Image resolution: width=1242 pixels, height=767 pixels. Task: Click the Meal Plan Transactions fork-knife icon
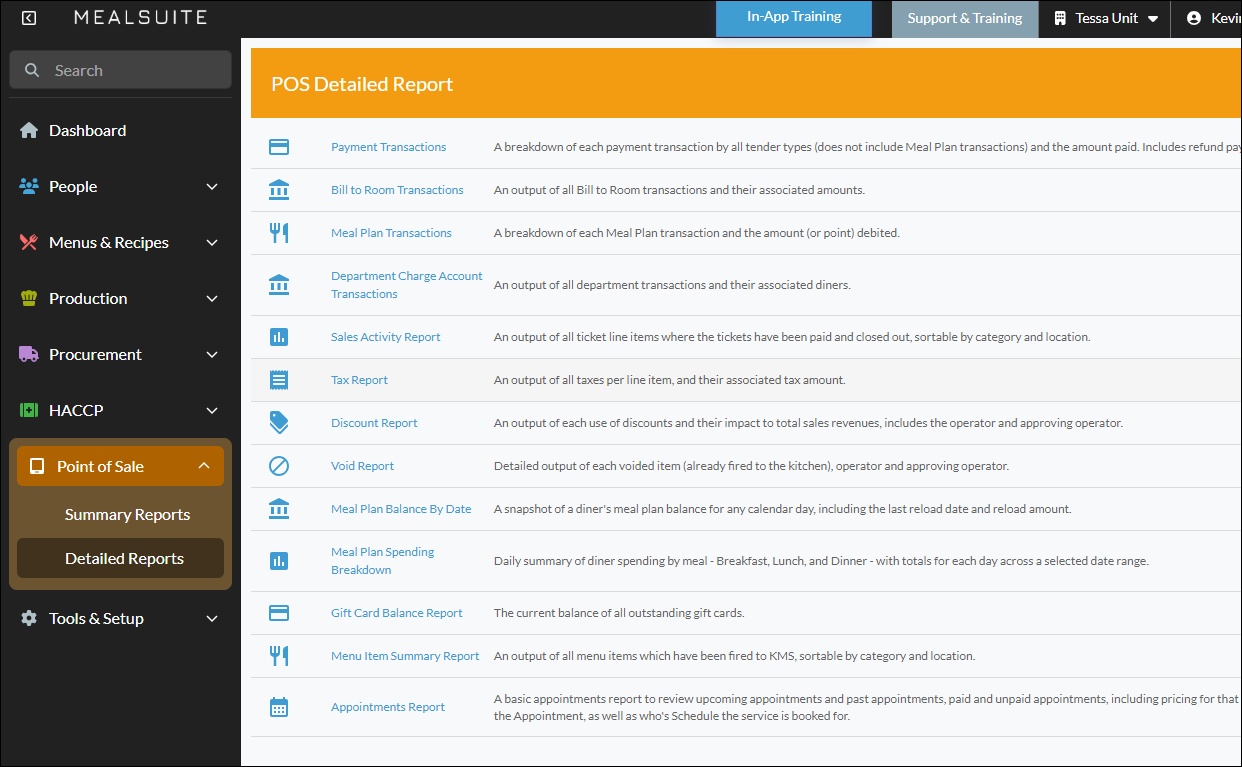coord(279,233)
